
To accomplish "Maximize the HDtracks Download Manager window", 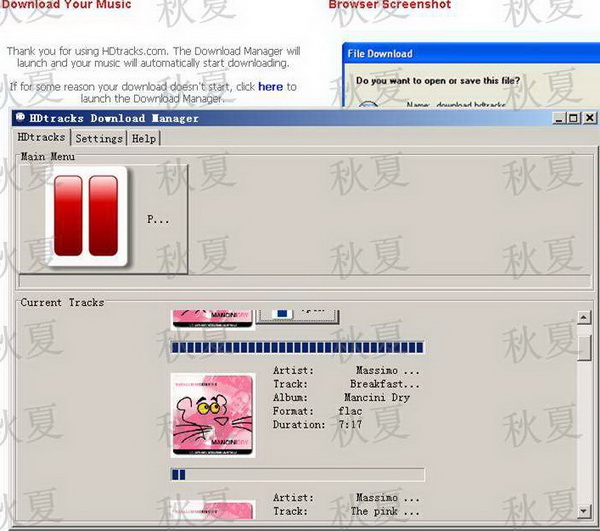I will [x=574, y=118].
